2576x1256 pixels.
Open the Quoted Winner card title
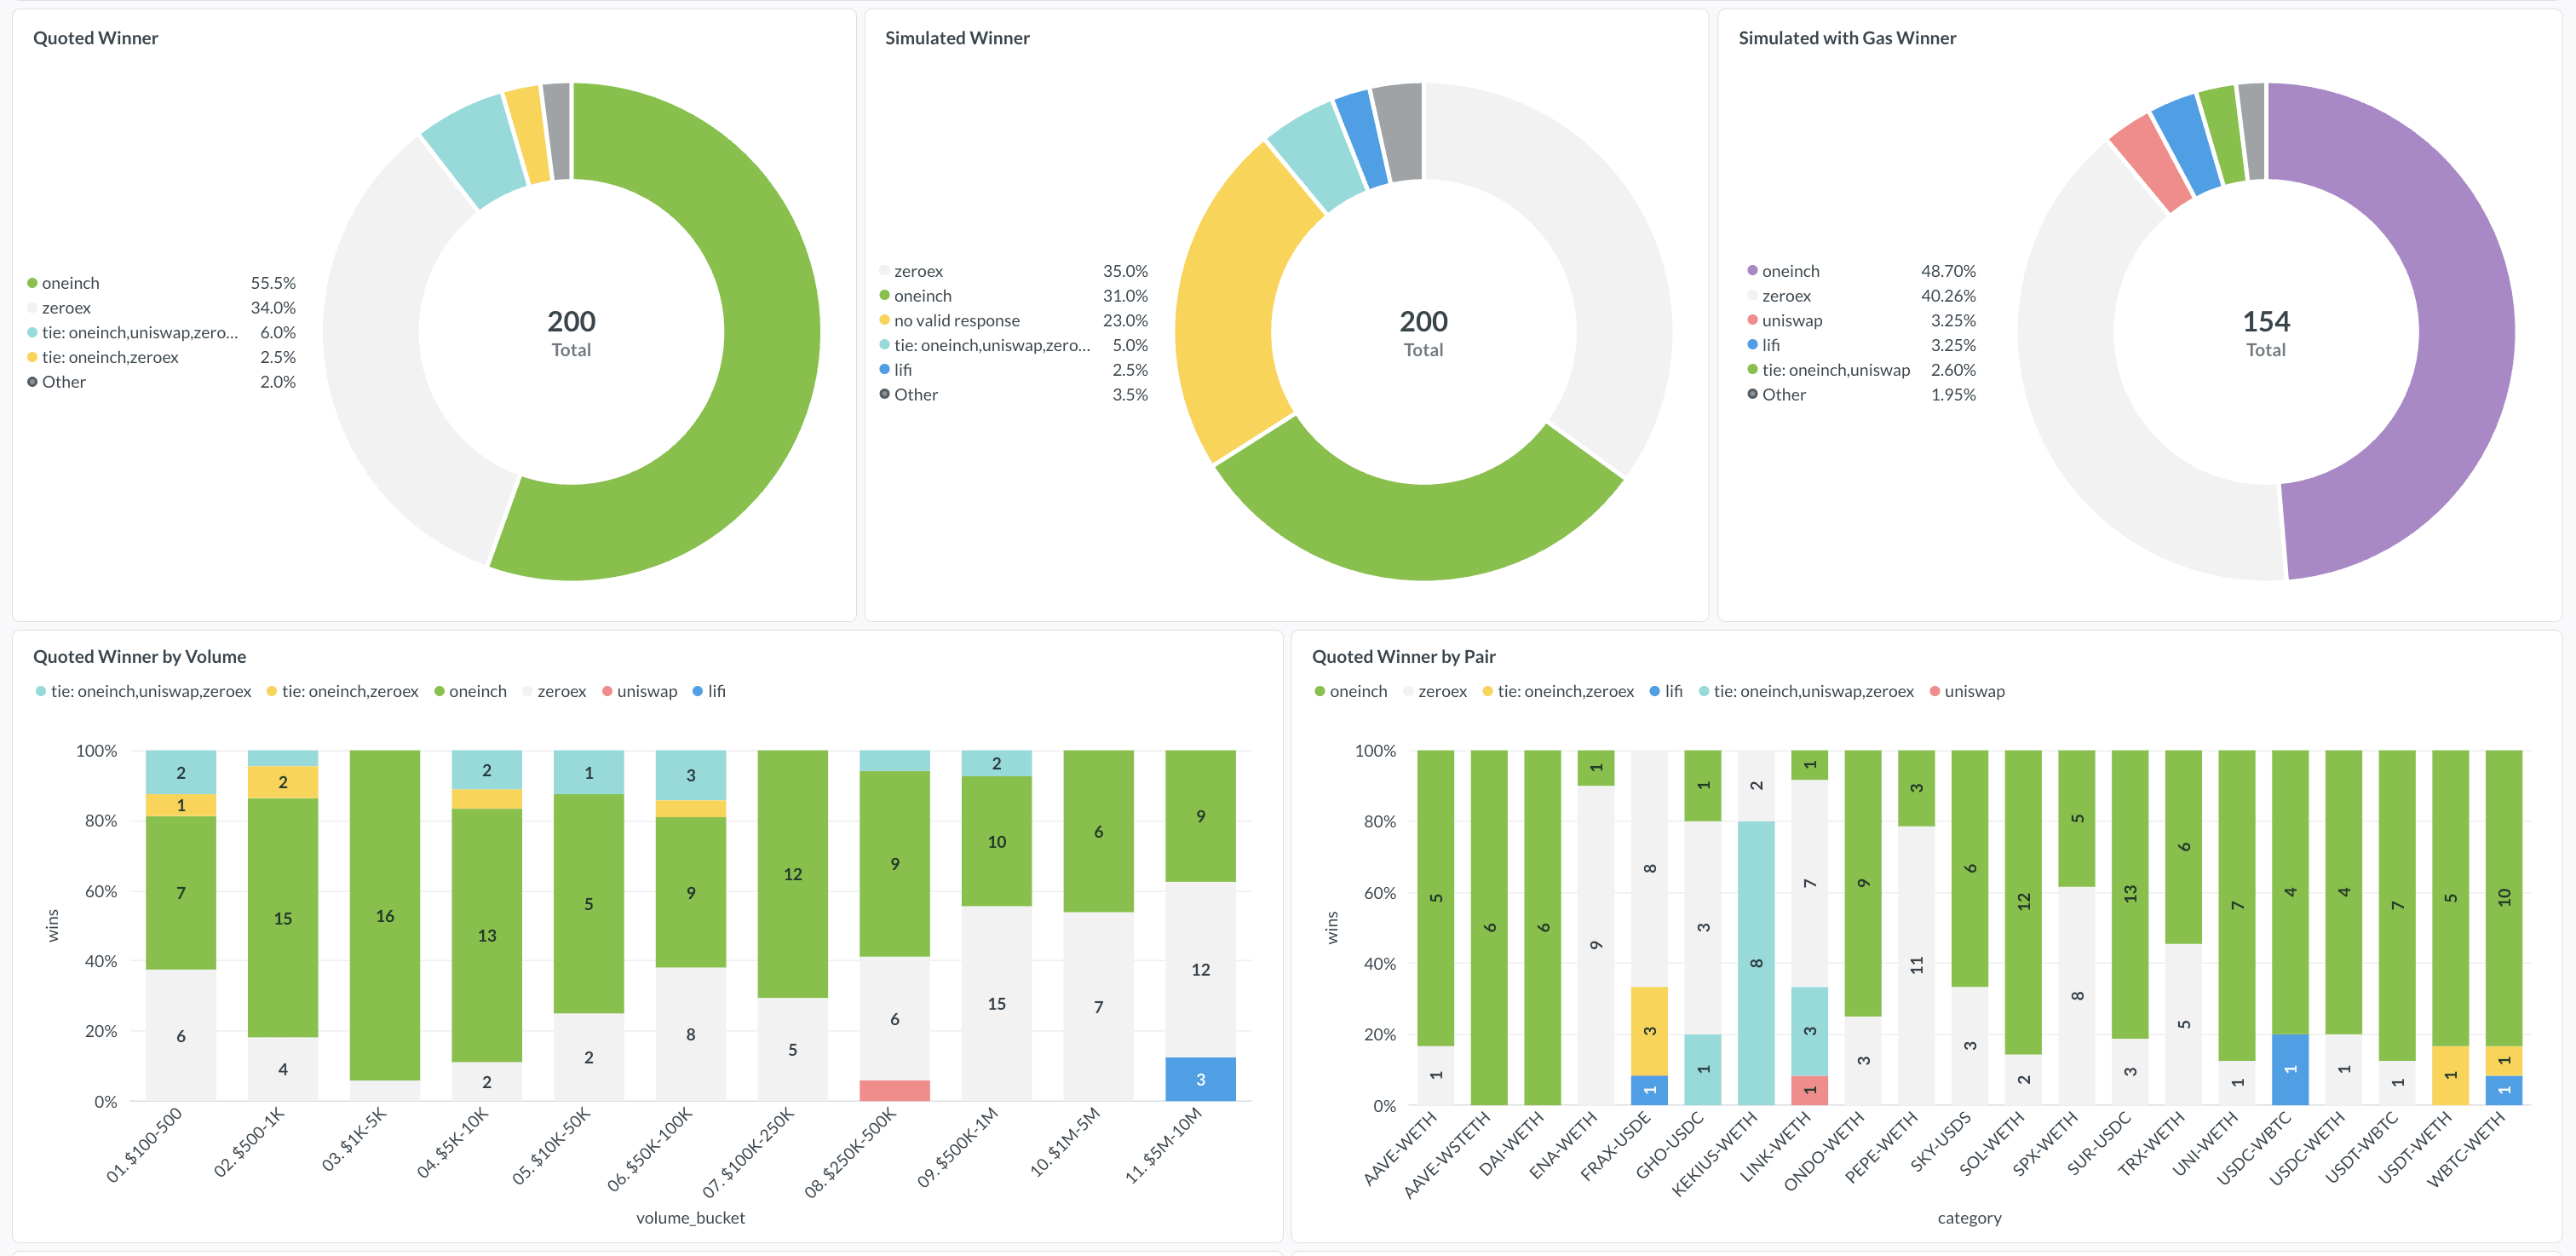click(96, 38)
